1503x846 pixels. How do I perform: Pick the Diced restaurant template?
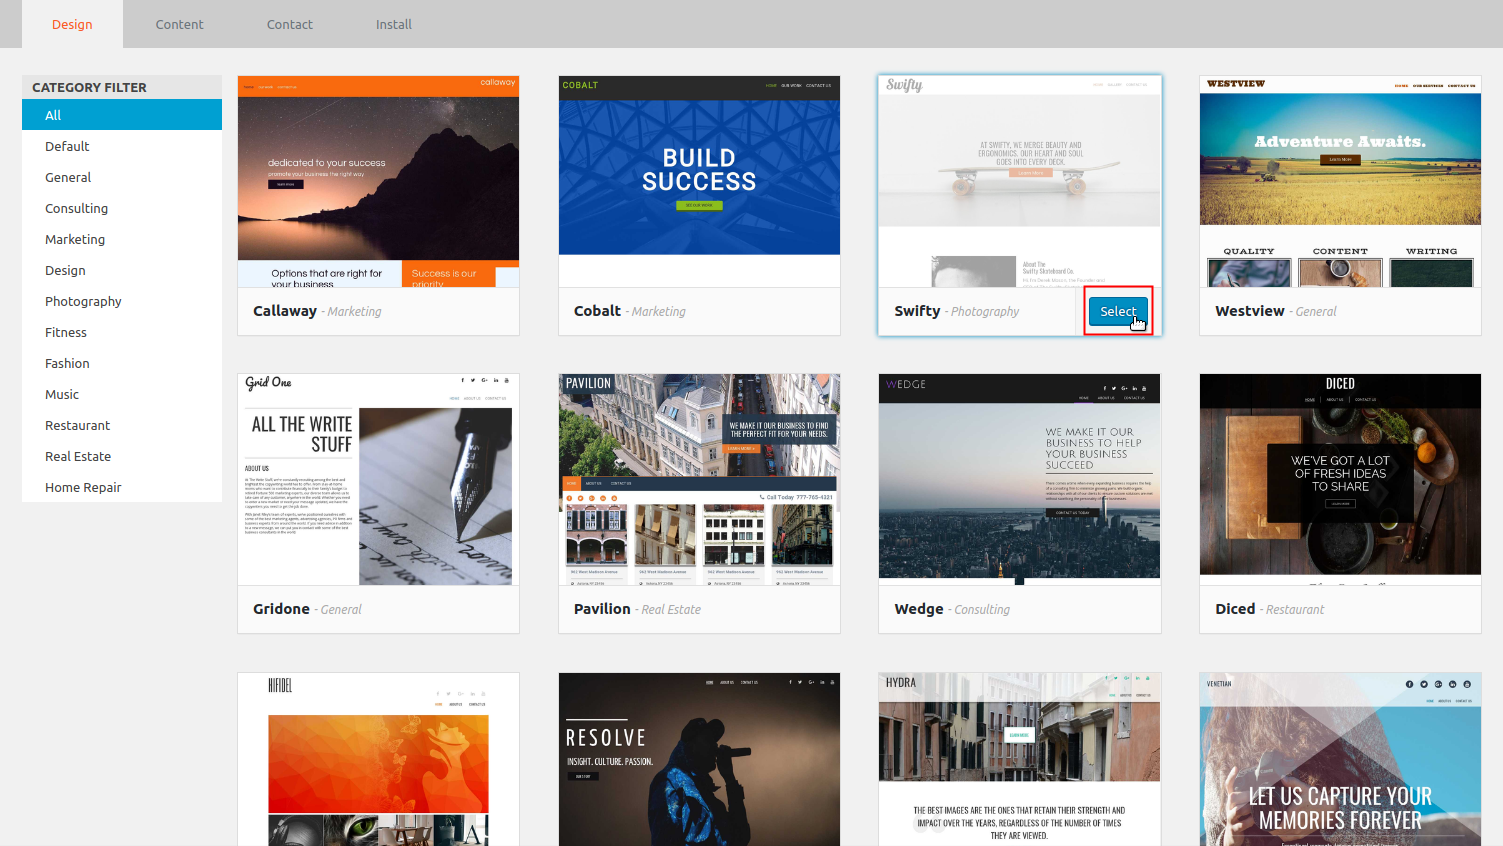click(1340, 480)
